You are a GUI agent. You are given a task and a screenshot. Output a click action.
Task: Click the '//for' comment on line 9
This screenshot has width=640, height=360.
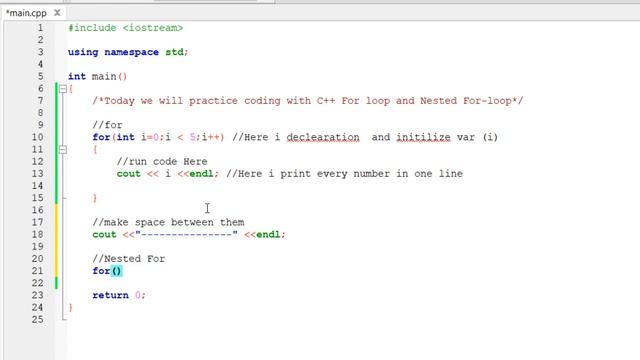107,125
